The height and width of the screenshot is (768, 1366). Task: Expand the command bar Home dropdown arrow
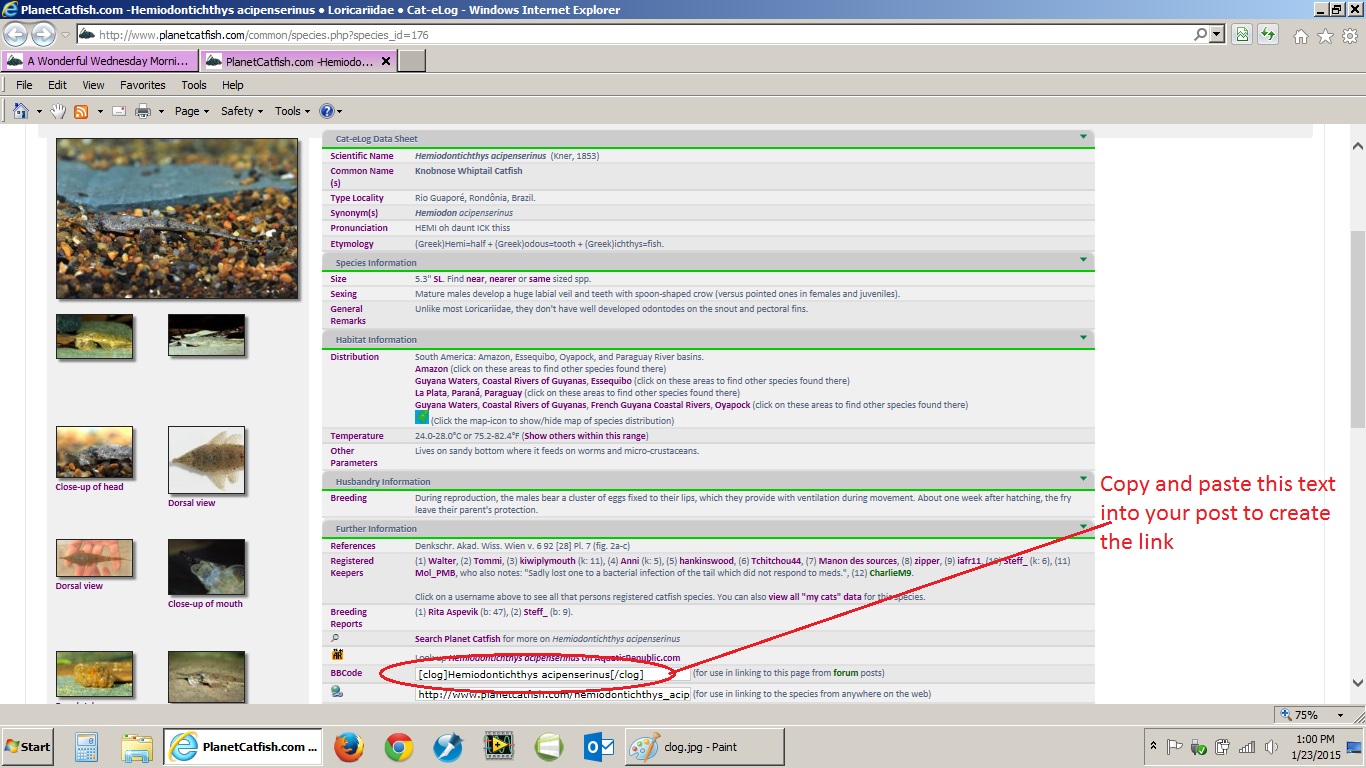39,111
